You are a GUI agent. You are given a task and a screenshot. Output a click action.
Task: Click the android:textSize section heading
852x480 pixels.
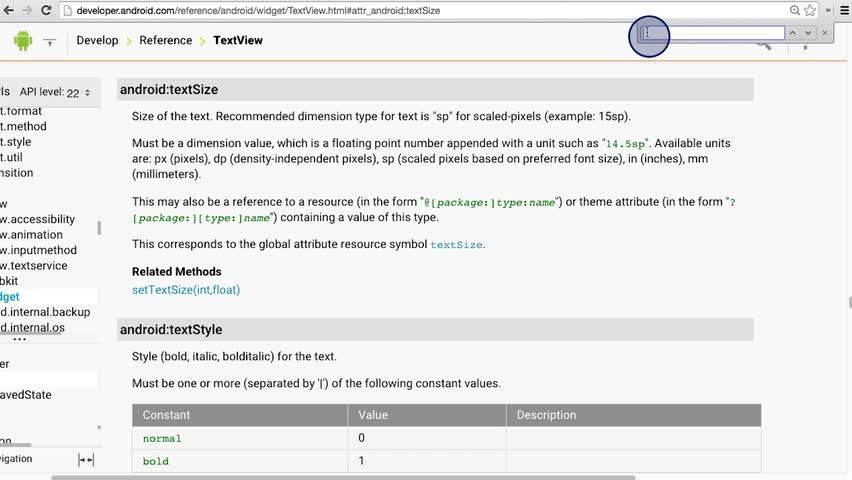pos(168,90)
